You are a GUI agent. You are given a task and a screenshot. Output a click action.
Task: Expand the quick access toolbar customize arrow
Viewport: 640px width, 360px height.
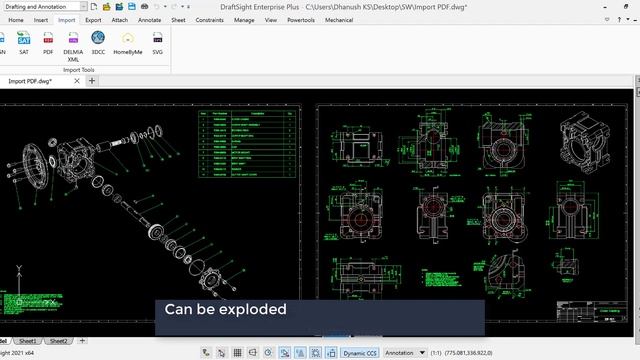188,7
